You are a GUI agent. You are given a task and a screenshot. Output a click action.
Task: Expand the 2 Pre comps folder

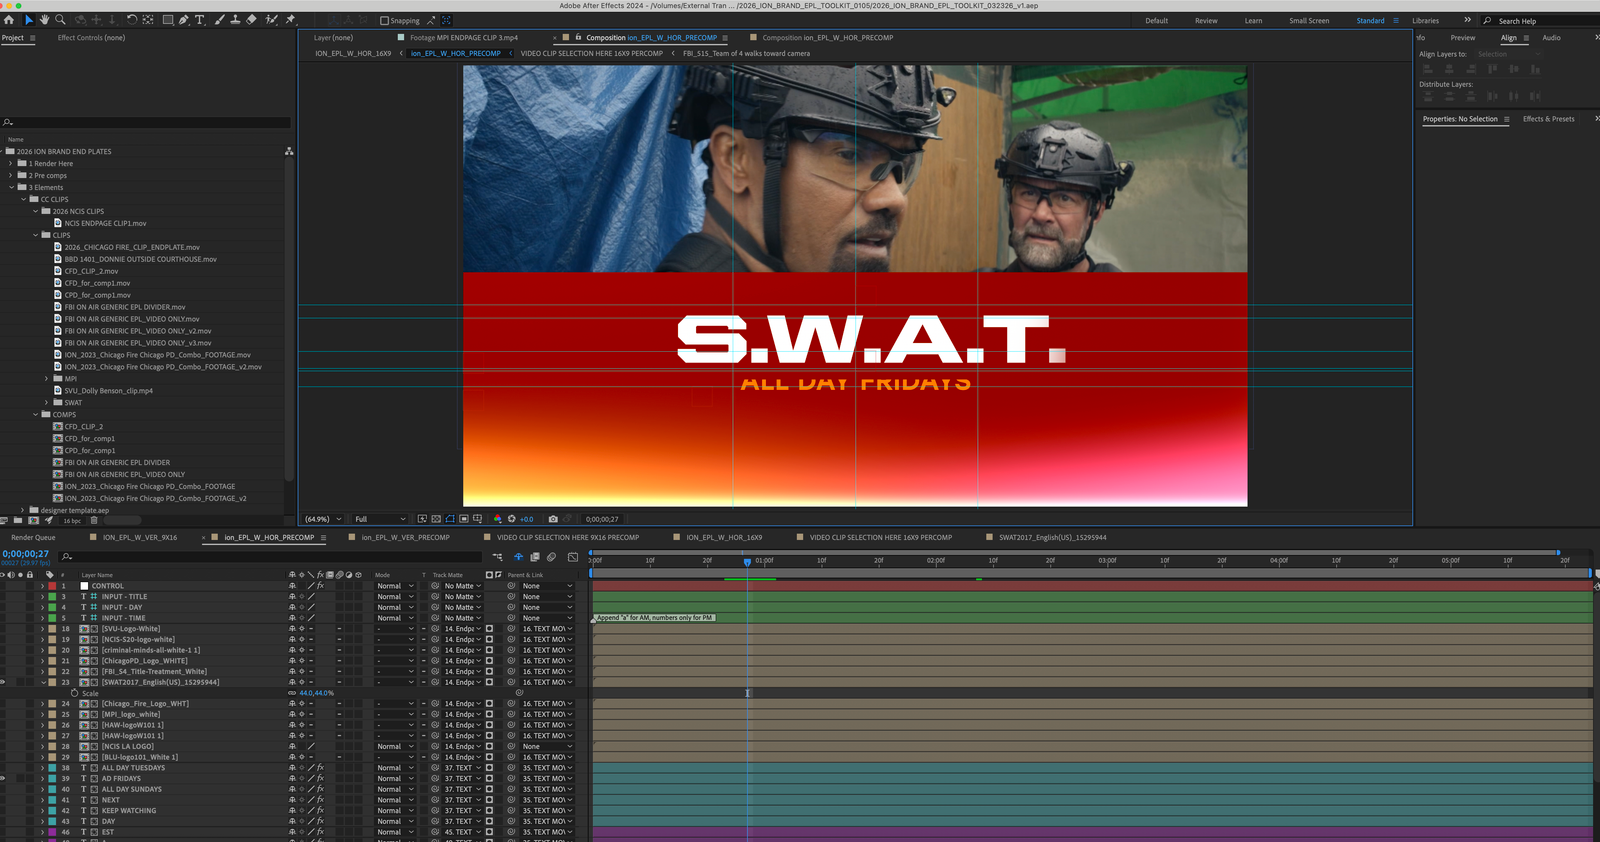[x=11, y=175]
